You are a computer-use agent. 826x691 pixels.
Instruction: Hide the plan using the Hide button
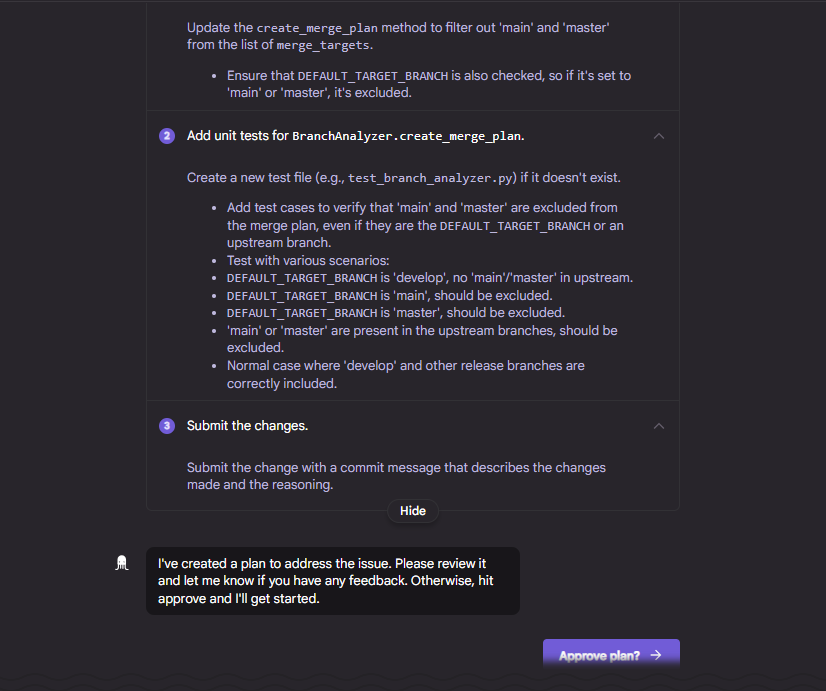click(412, 511)
